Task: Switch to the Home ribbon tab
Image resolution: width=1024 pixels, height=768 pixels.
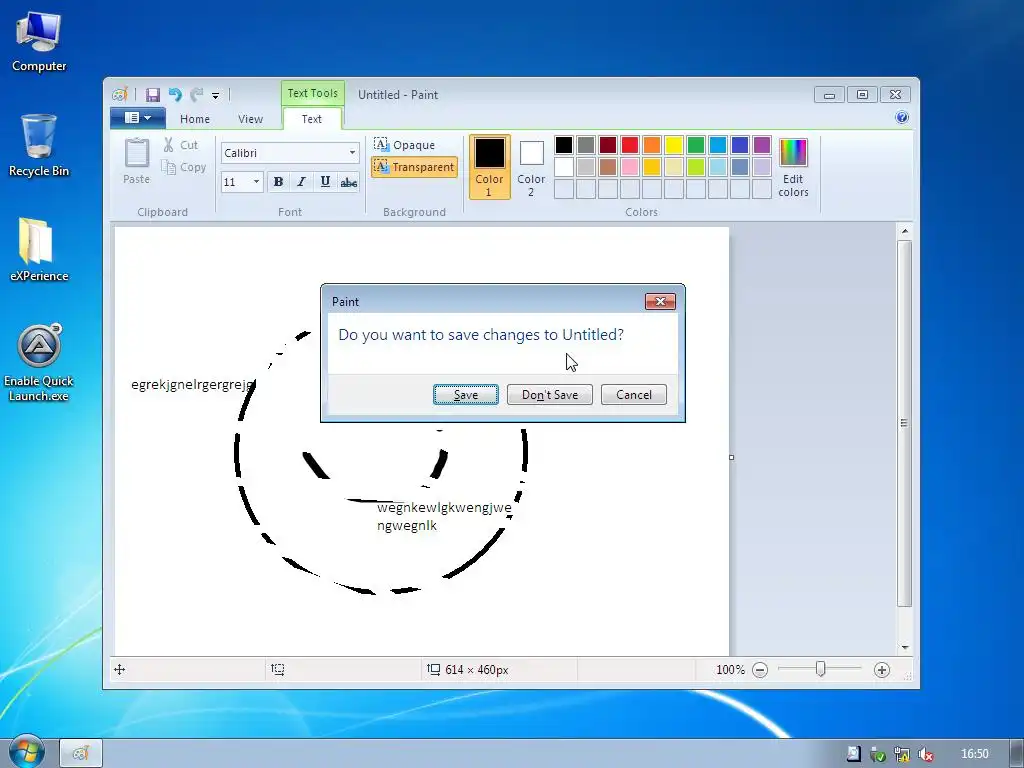Action: pos(195,119)
